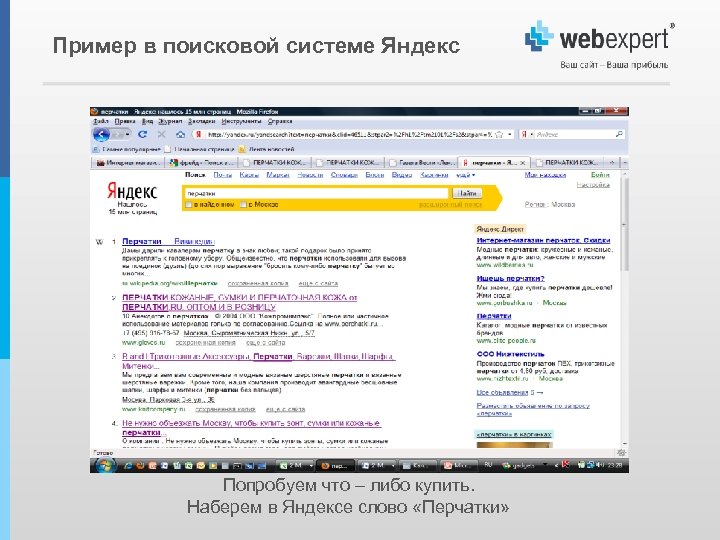Open ad 'Интернет-магазин перчаток. Скидки'
Viewport: 720px width, 540px height.
[x=543, y=240]
